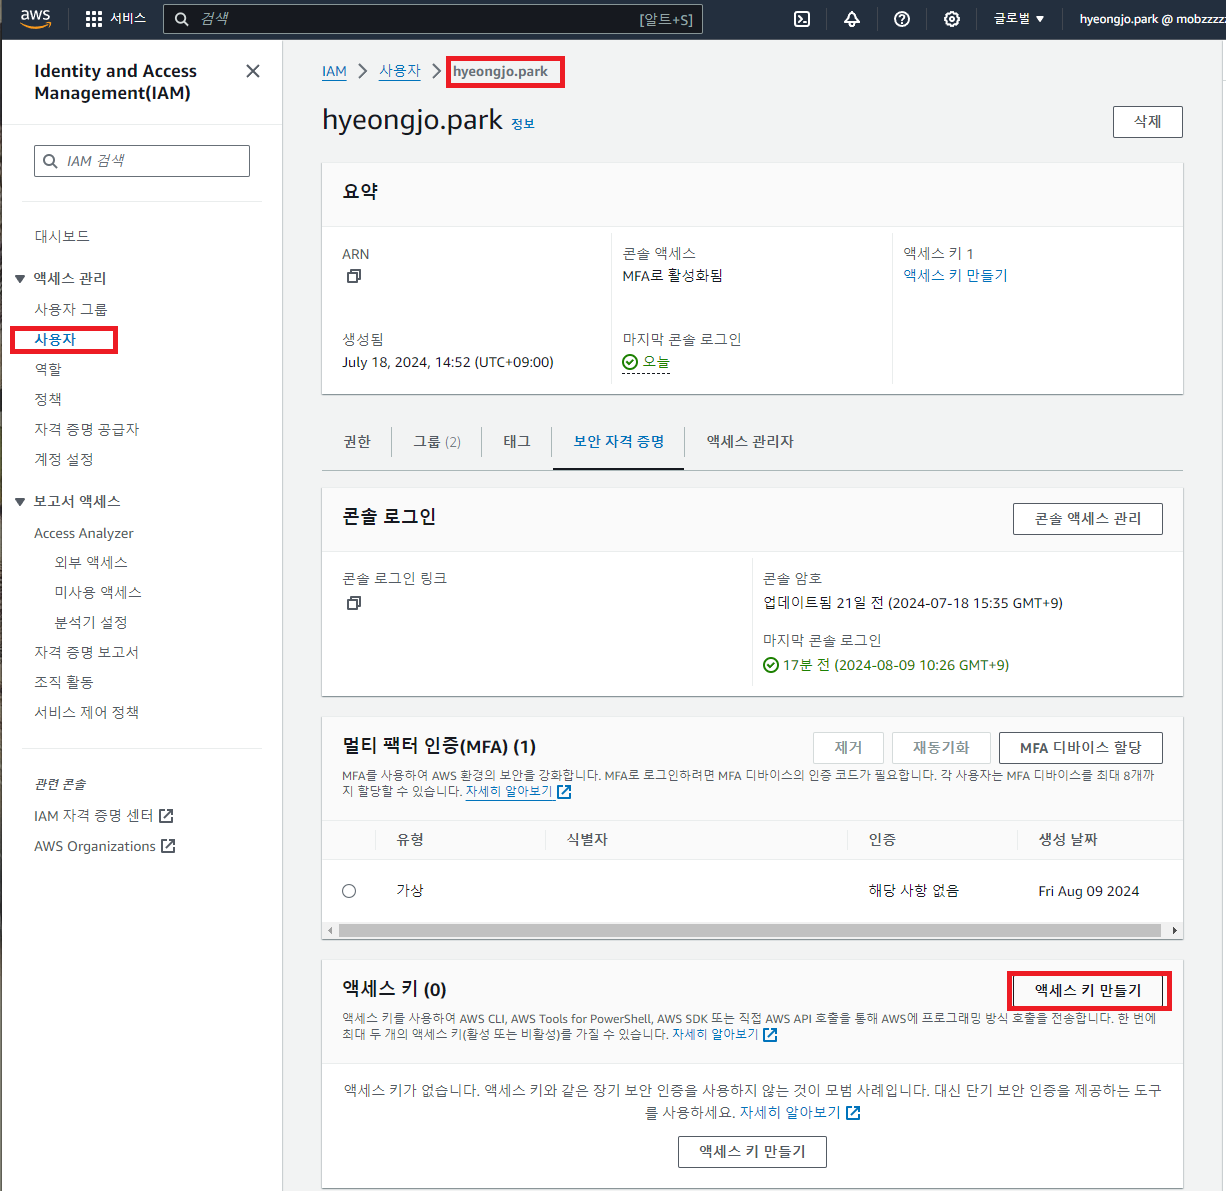Screen dimensions: 1226x1191
Task: Focus the IAM 검색 sidebar field
Action: 142,161
